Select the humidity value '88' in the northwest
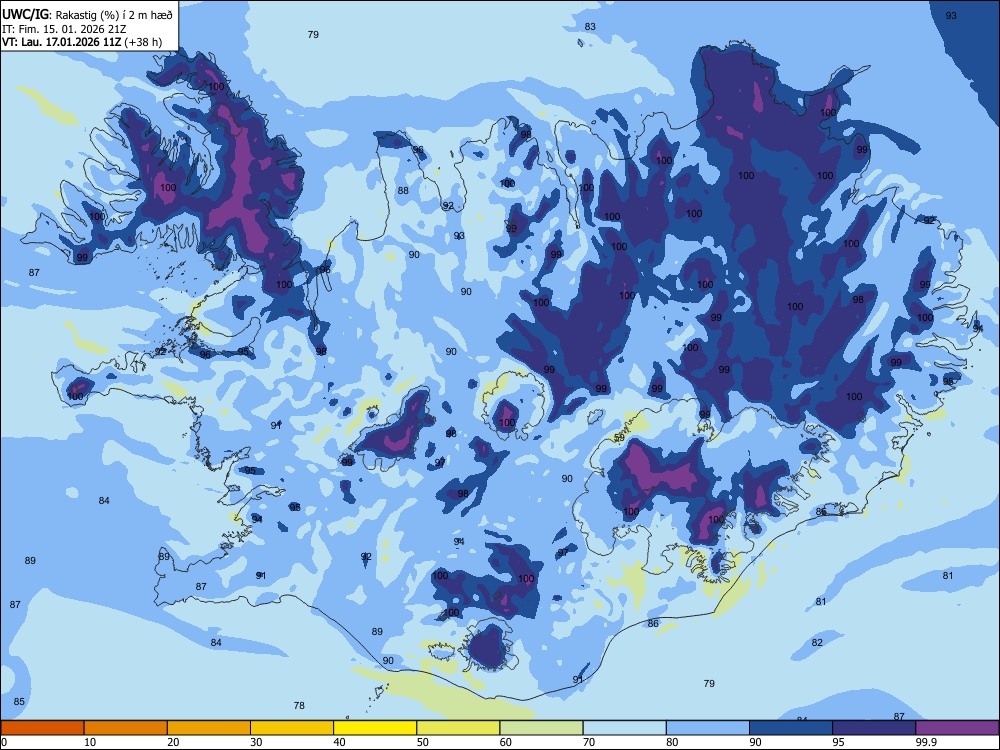Image resolution: width=1000 pixels, height=750 pixels. (403, 190)
